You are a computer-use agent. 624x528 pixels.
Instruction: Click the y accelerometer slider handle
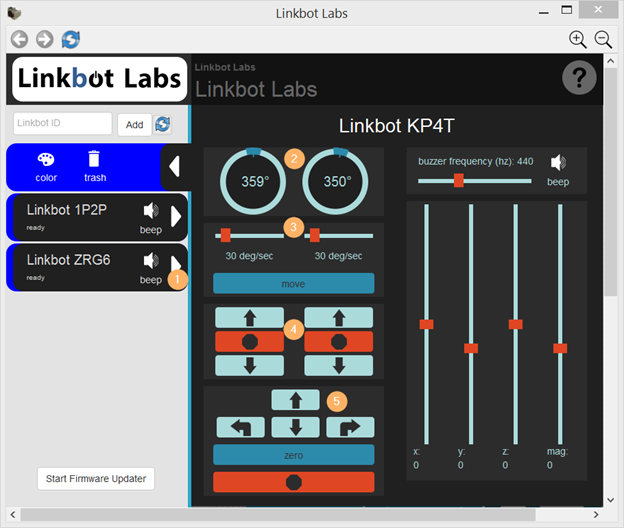(x=471, y=349)
